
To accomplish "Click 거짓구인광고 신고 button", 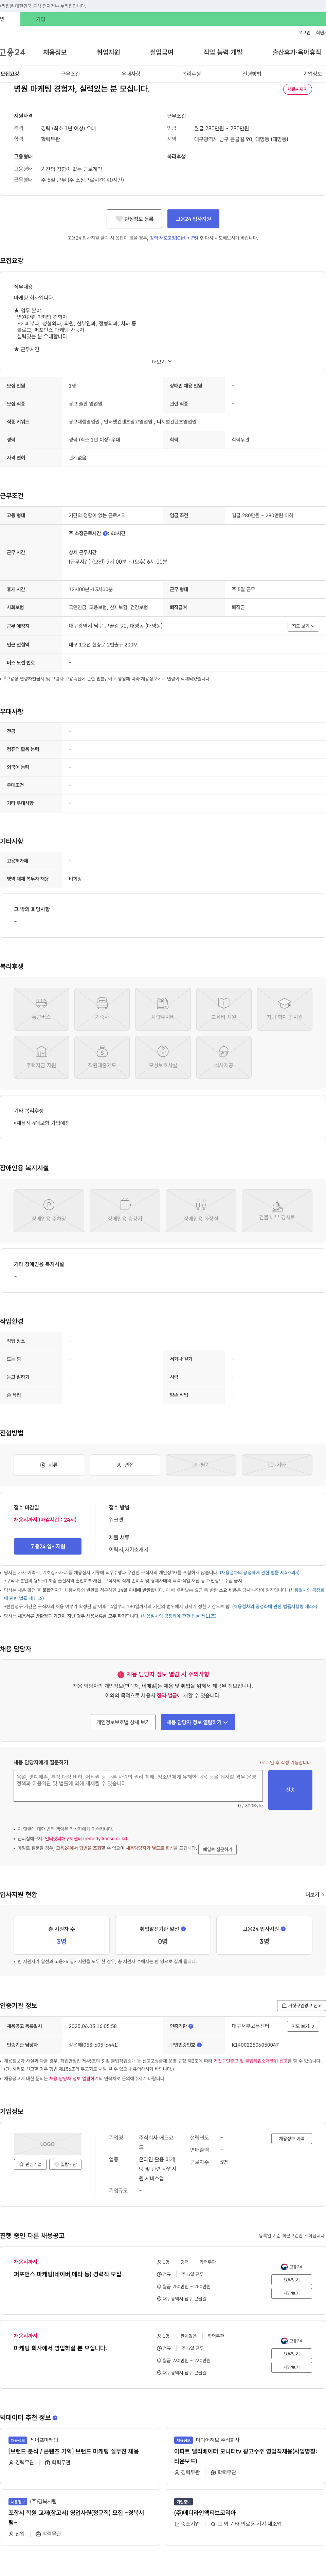I will (x=301, y=2005).
